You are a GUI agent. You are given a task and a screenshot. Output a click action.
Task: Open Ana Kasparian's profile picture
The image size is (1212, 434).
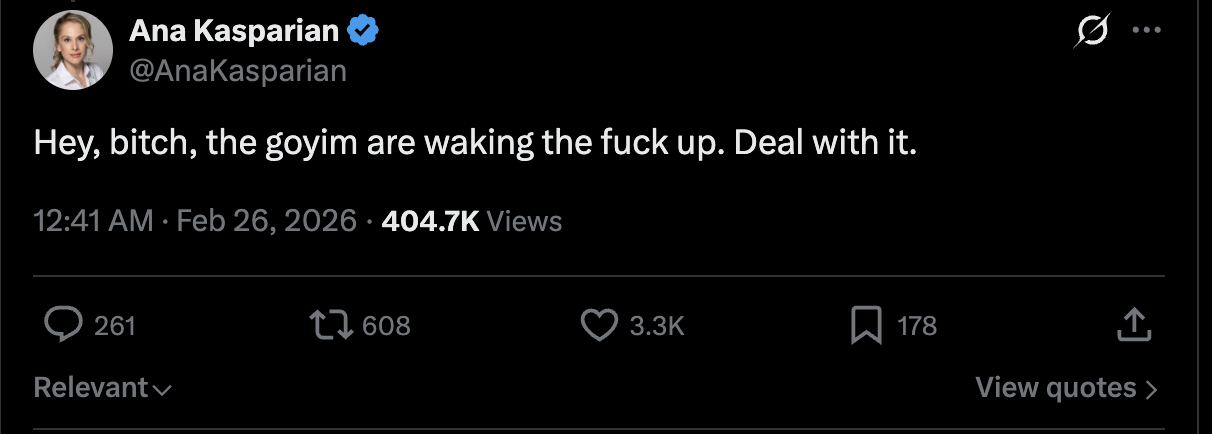[72, 50]
